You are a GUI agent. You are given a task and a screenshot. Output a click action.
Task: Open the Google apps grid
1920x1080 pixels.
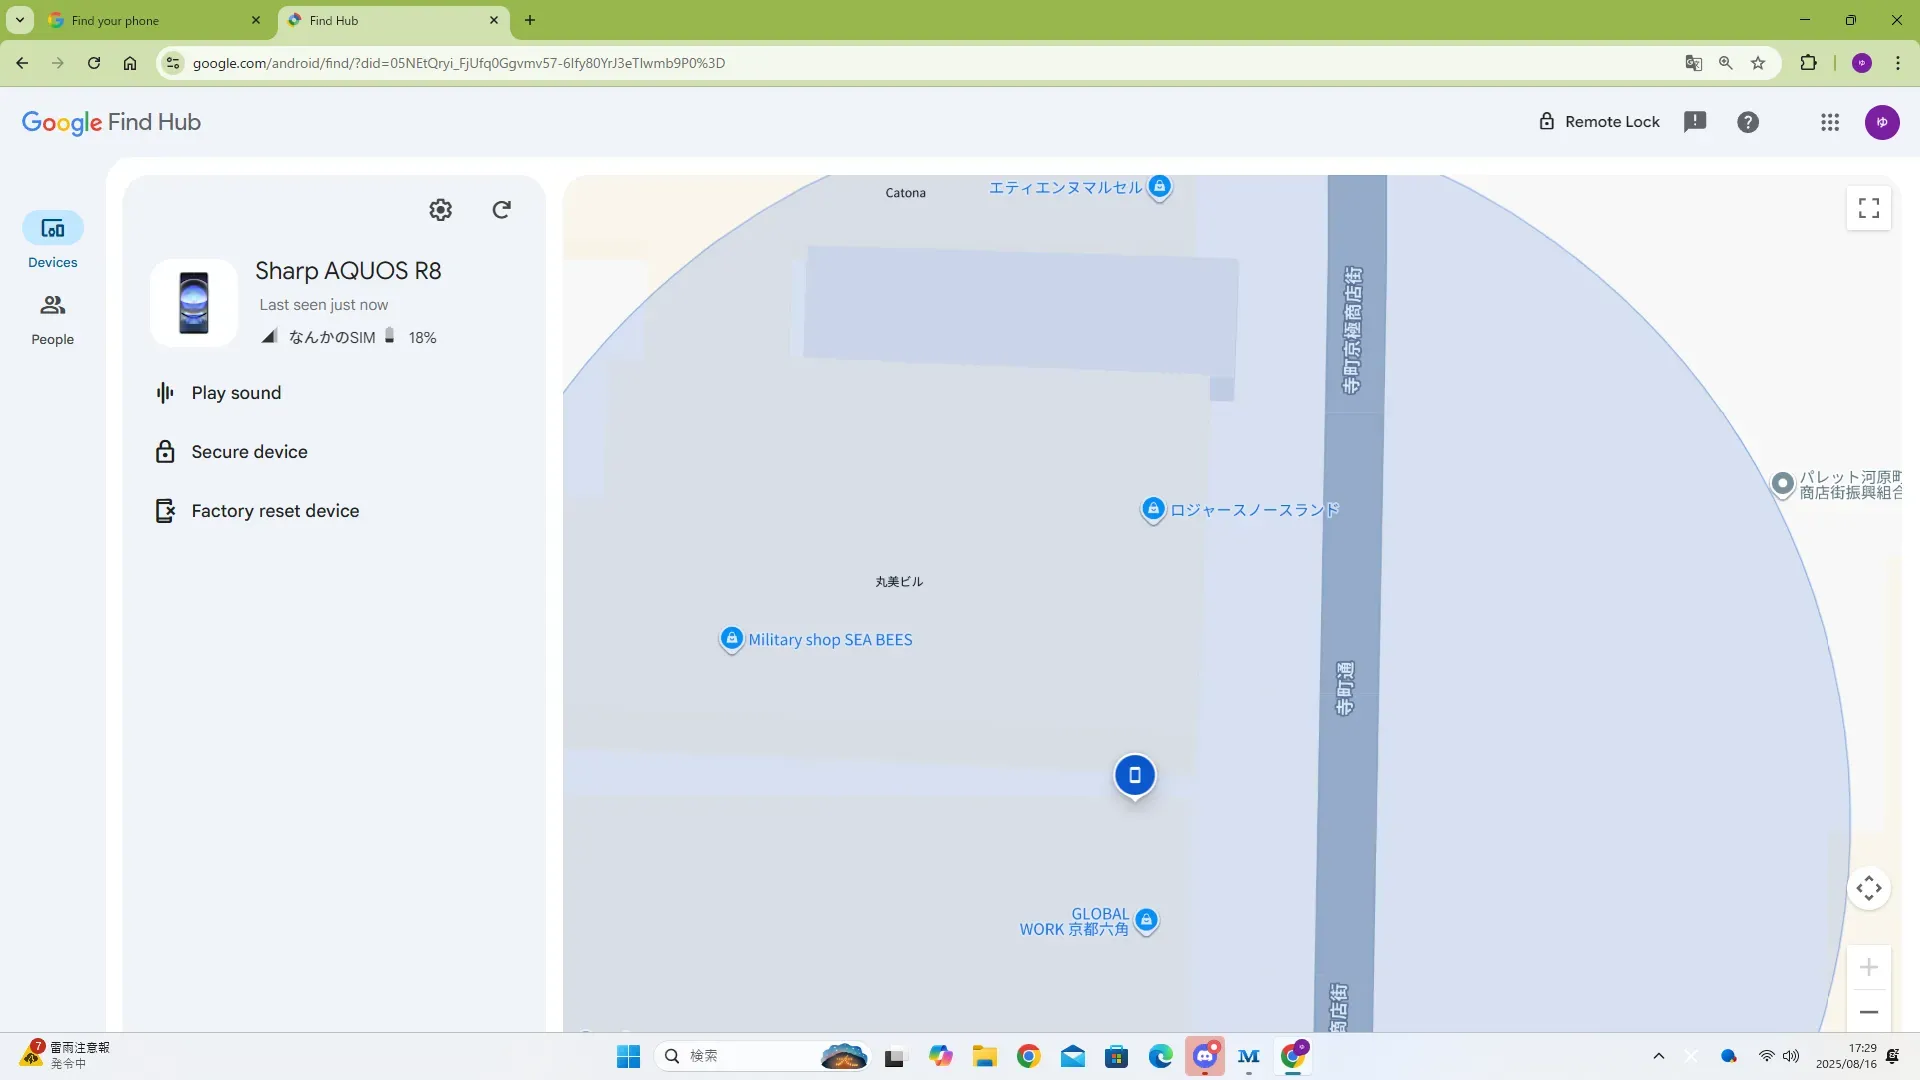1829,122
